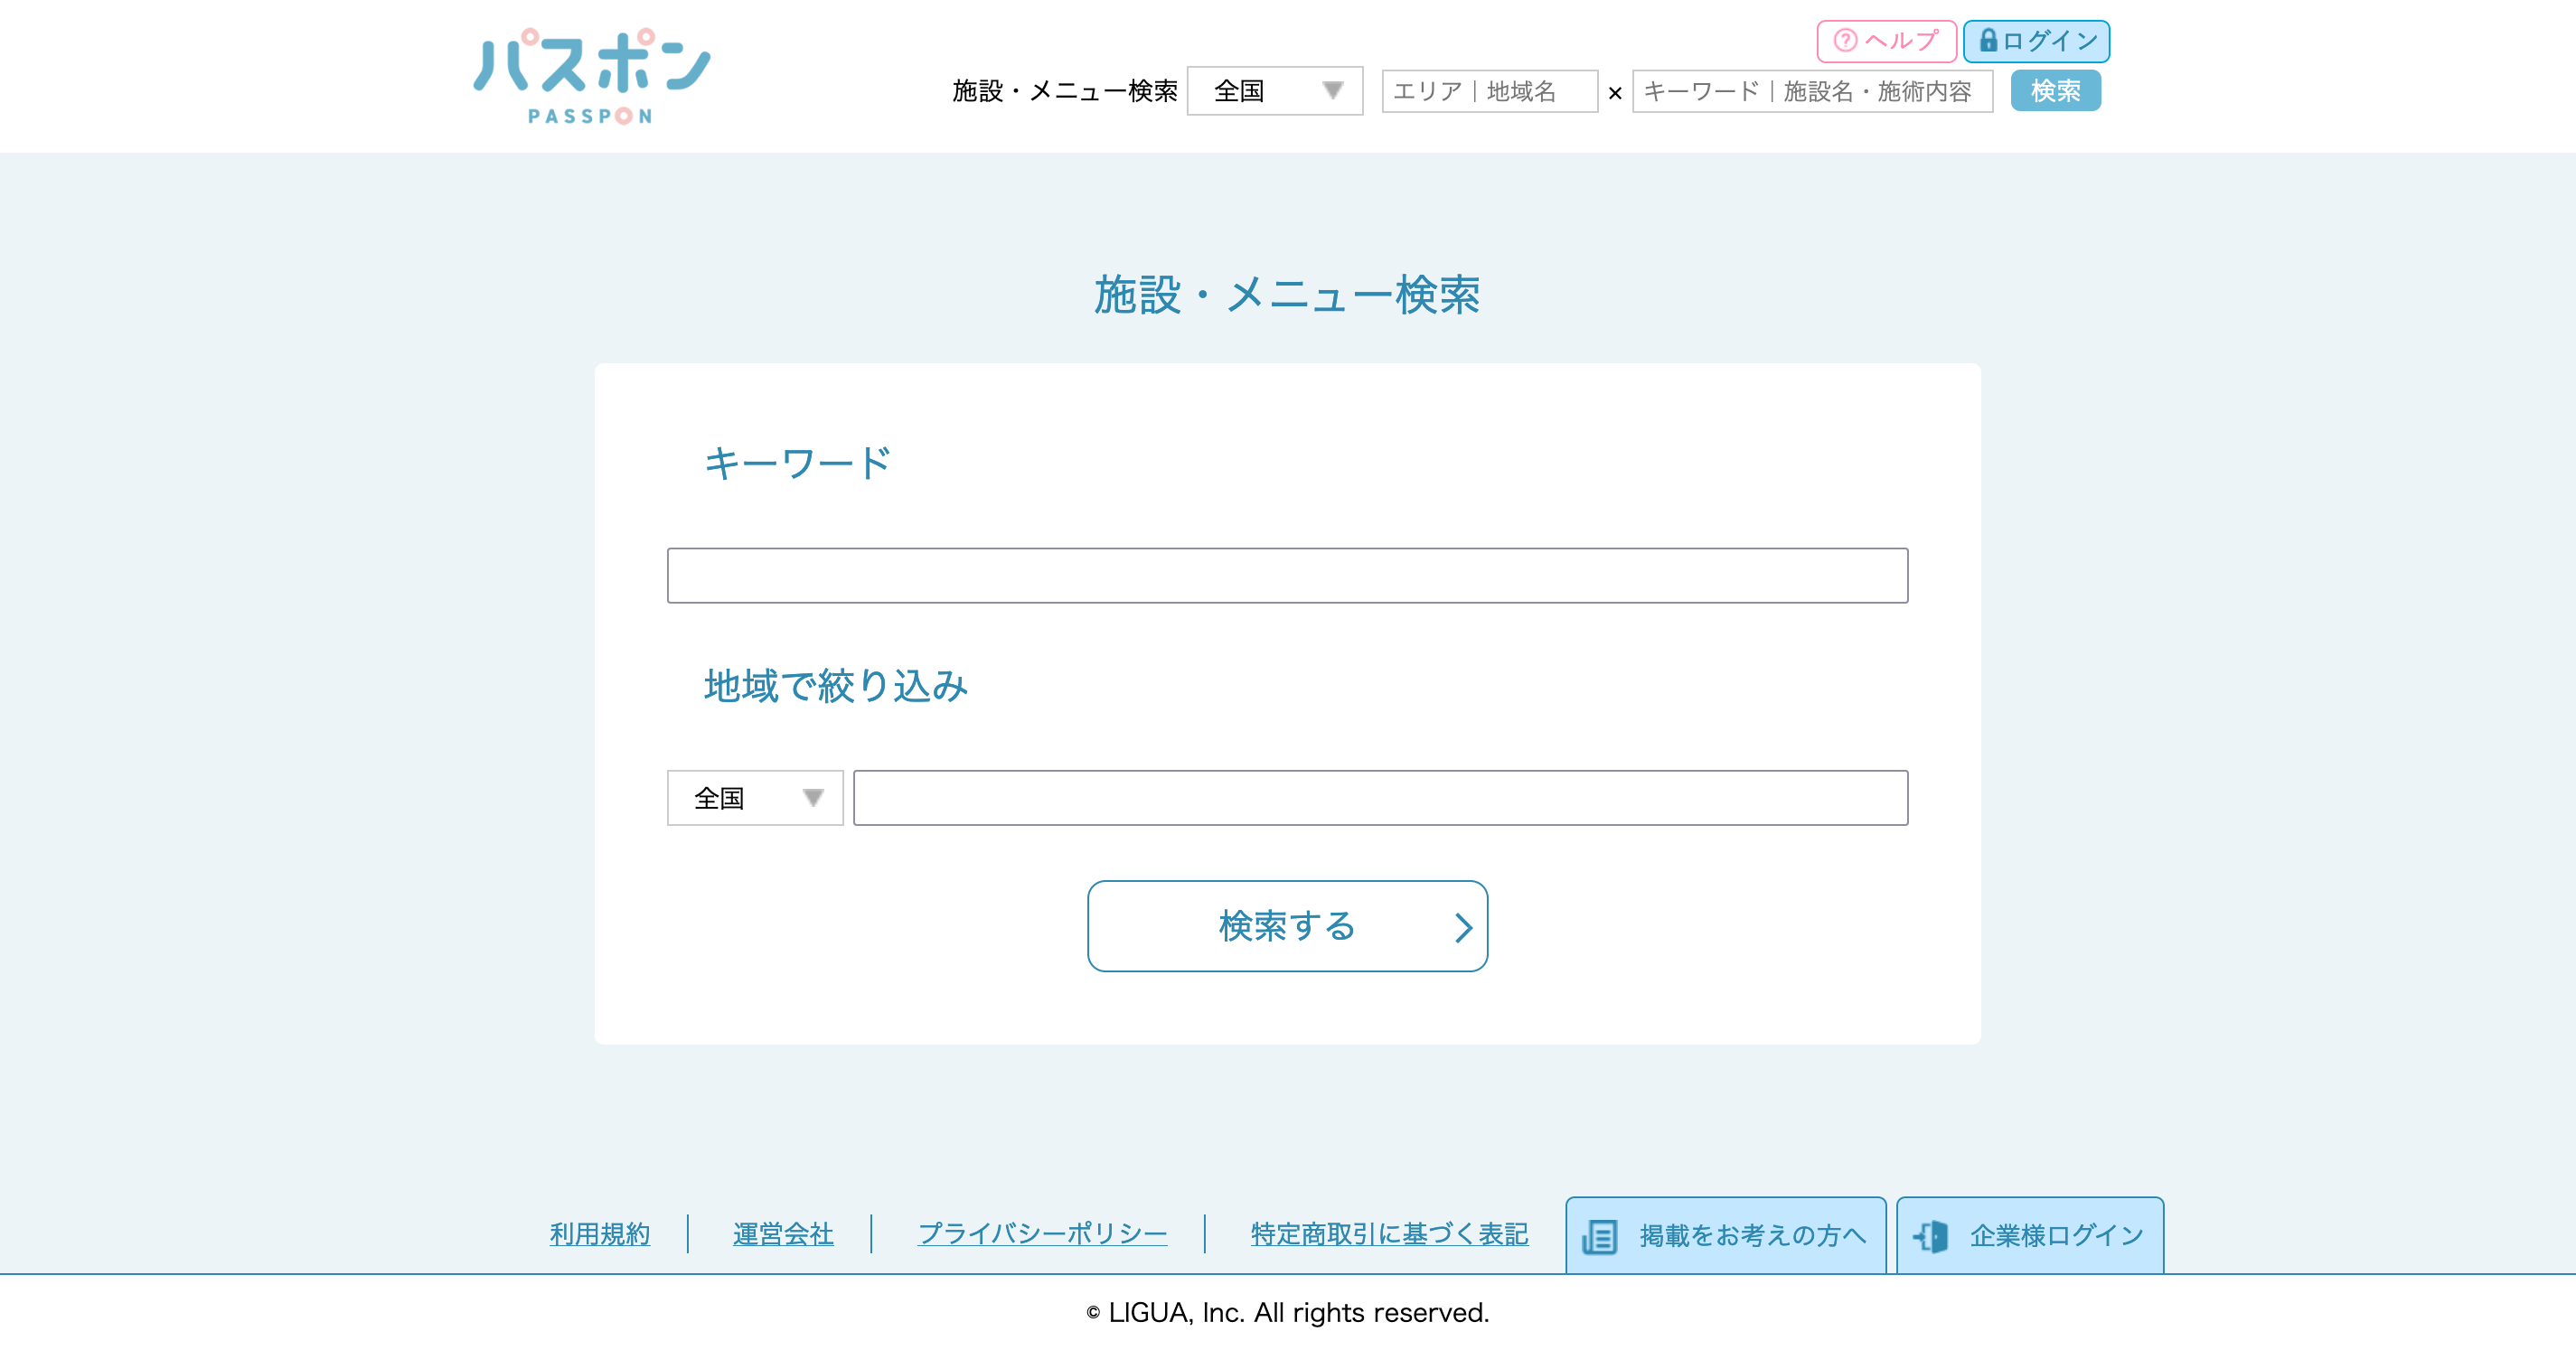This screenshot has width=2576, height=1350.
Task: Click the login lock icon
Action: [1988, 41]
